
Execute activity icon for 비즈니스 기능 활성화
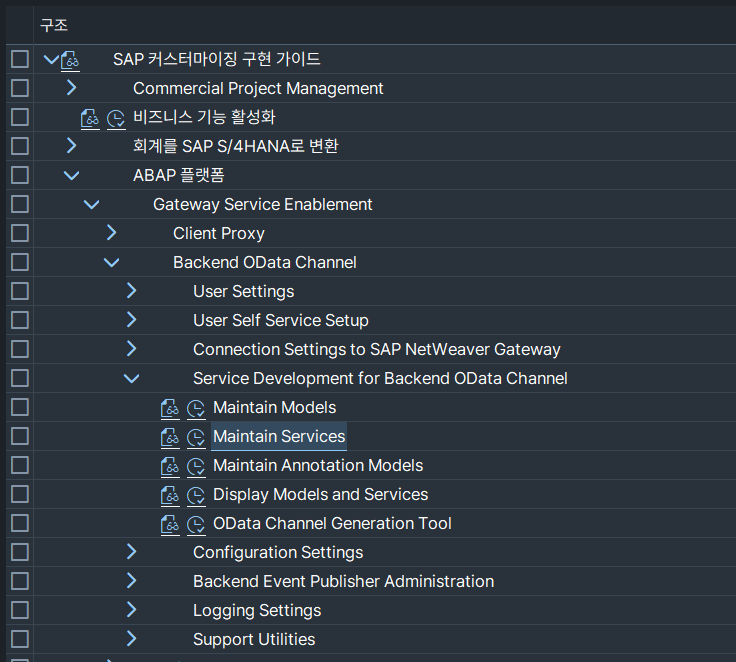116,118
